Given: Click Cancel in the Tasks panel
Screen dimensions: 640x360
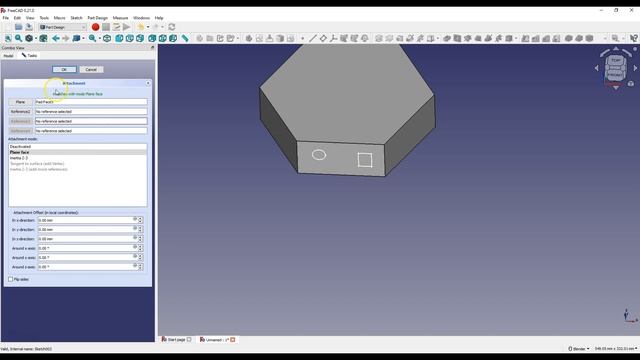Looking at the screenshot, I should point(91,69).
